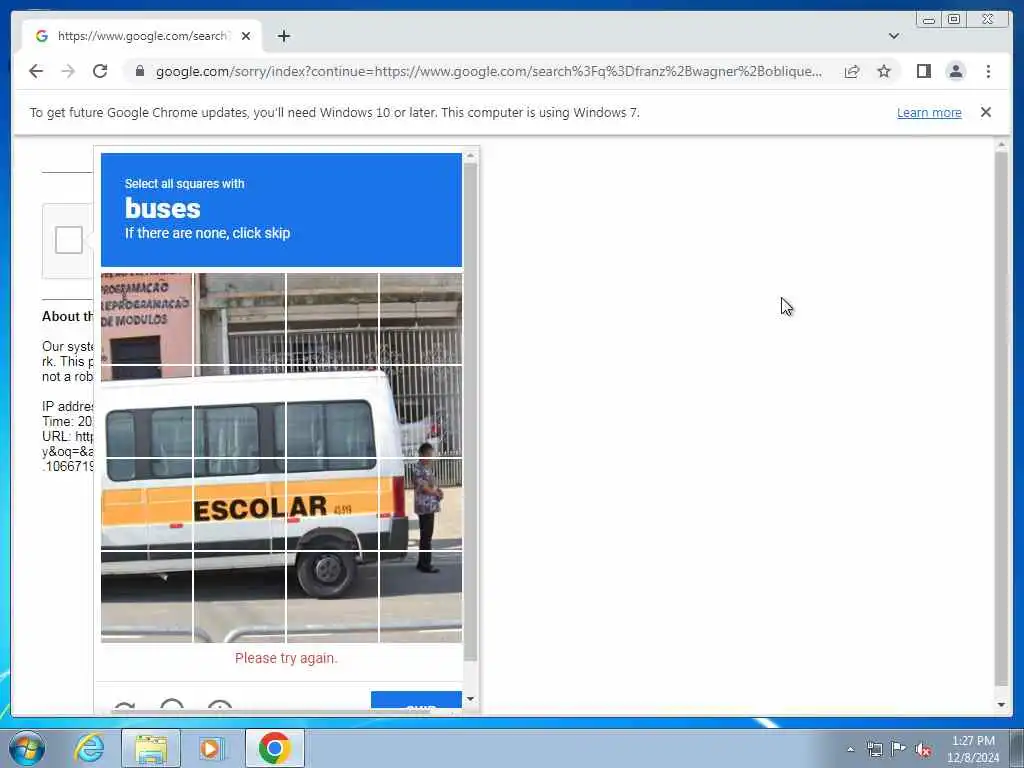Select the top-right fence tile
1024x768 pixels.
[x=421, y=319]
